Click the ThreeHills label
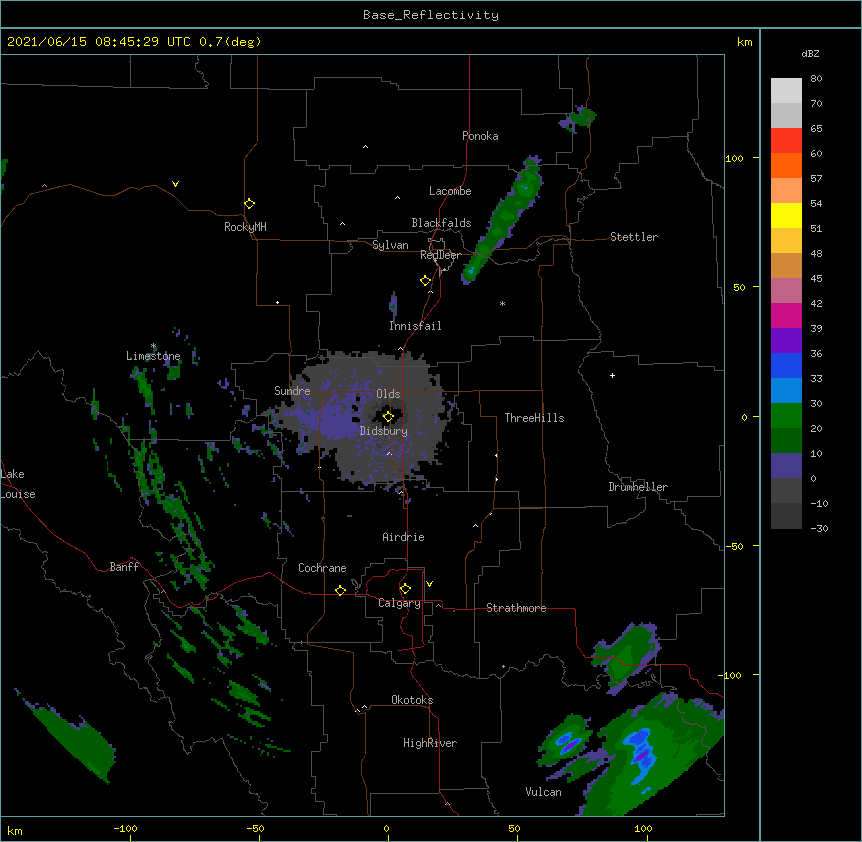 tap(534, 418)
